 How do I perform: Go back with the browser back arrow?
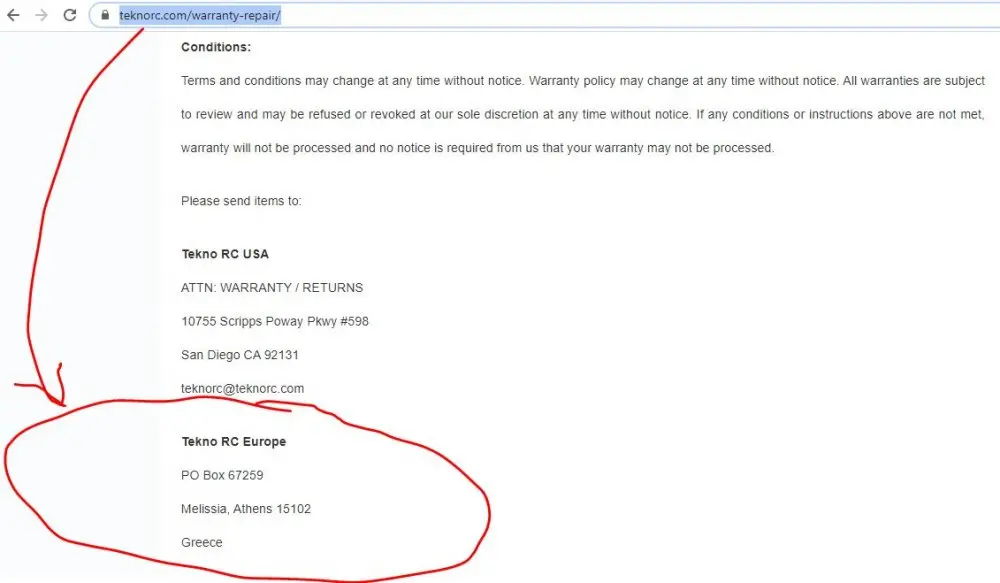click(13, 15)
